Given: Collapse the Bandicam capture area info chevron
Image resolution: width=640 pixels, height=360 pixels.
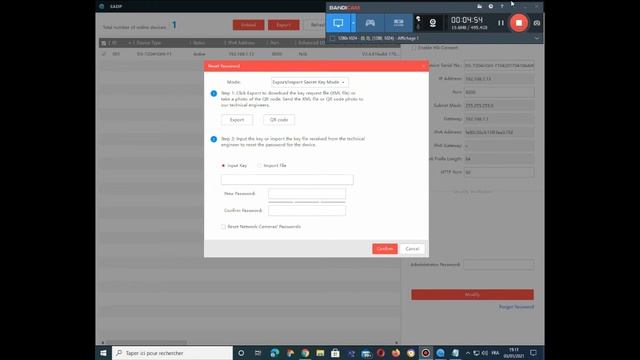Looking at the screenshot, I should click(x=537, y=38).
